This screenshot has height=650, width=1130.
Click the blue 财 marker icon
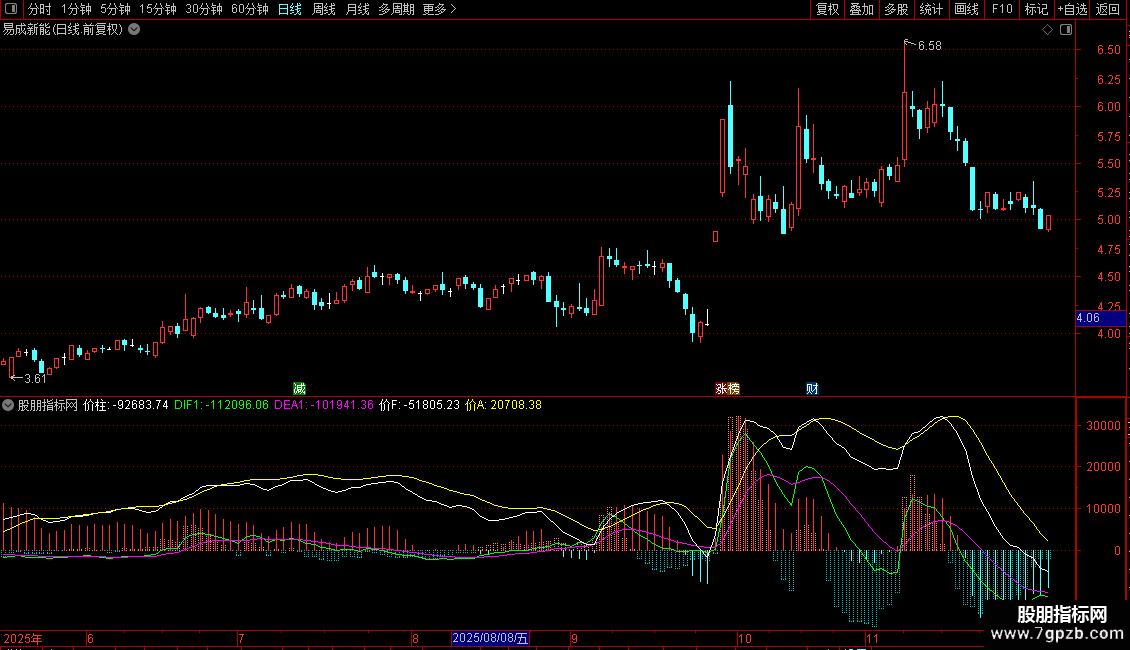point(812,388)
